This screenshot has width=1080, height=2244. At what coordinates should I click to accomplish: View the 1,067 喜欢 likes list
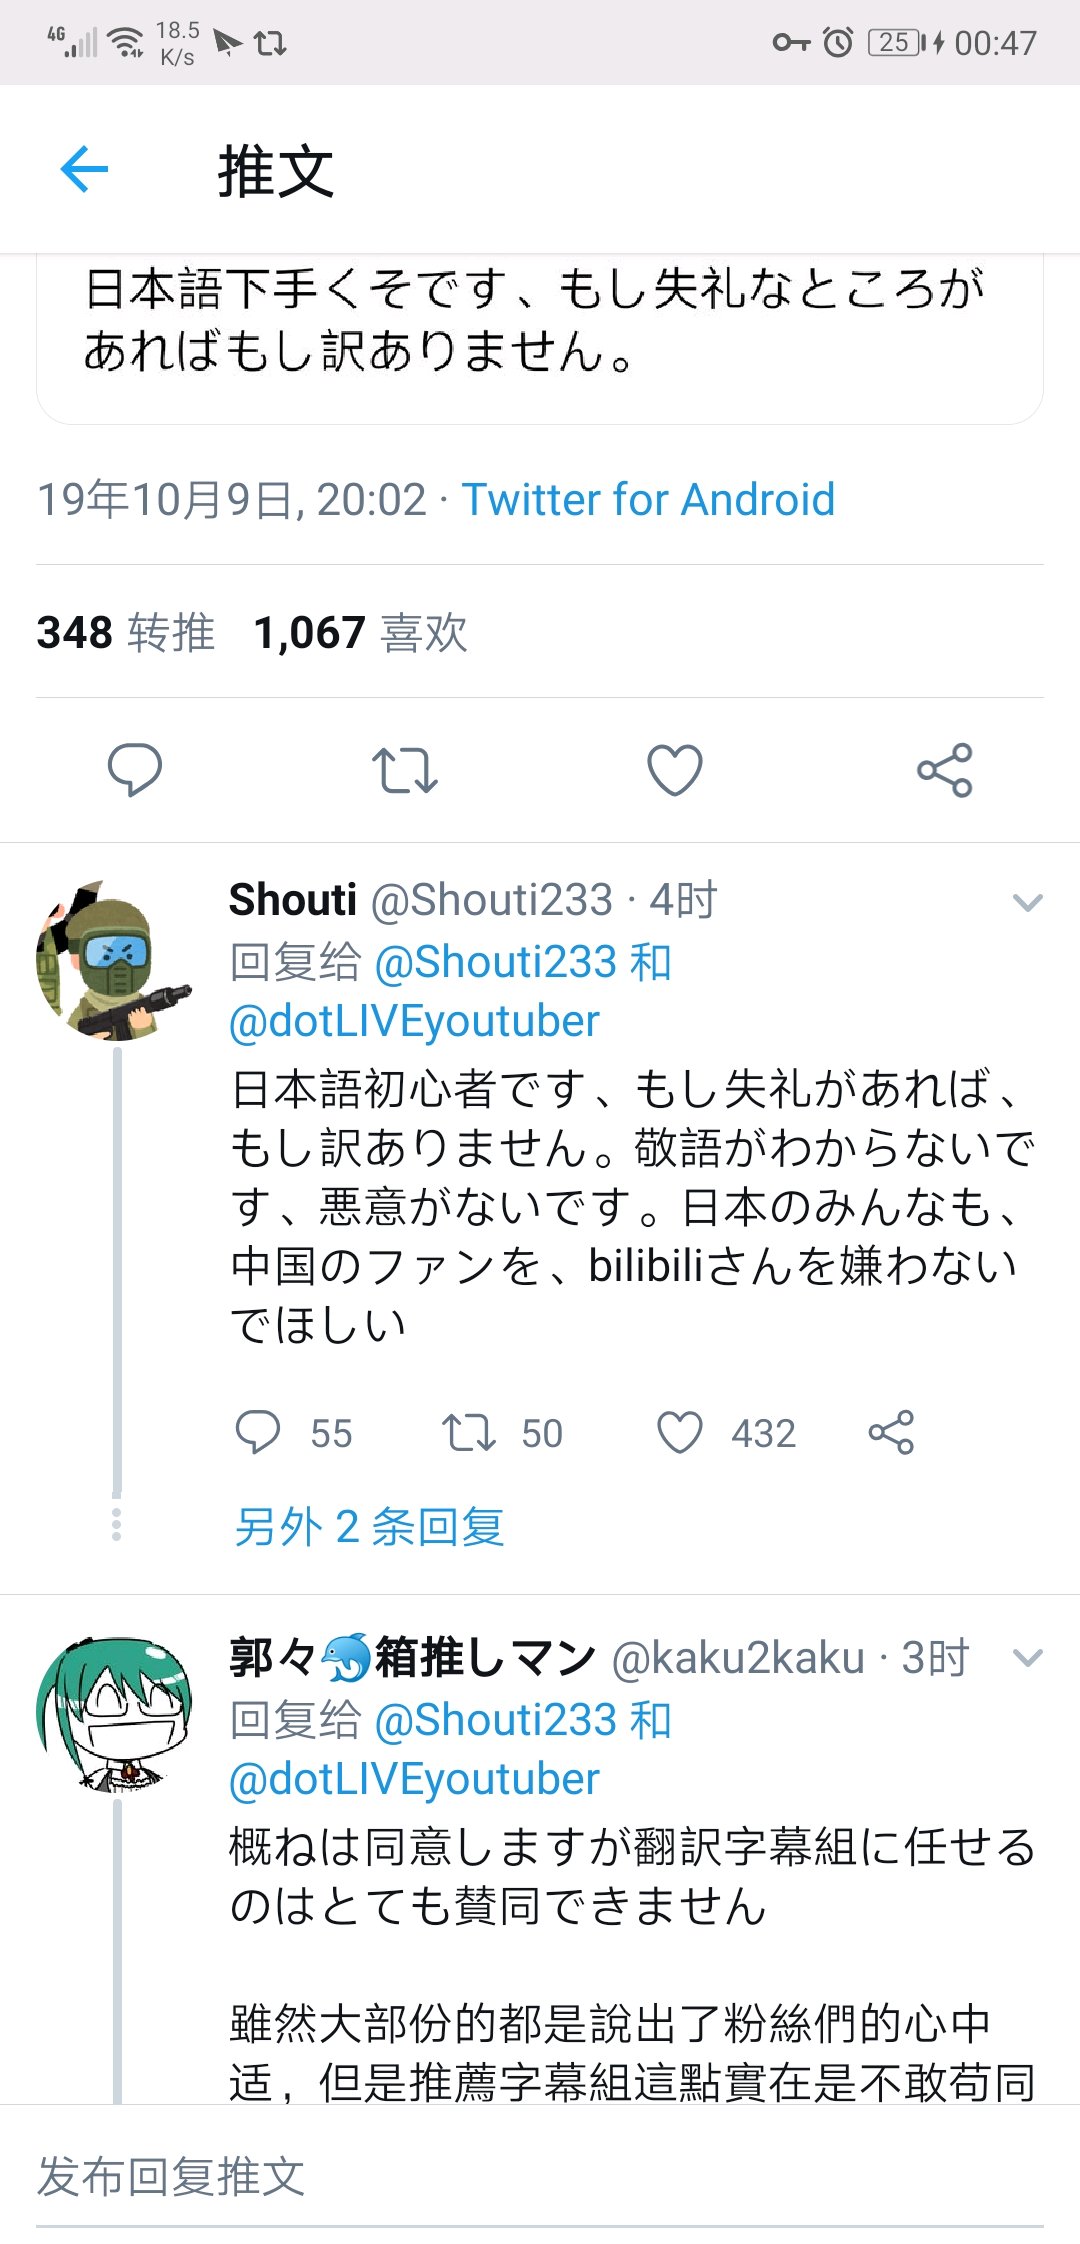click(361, 633)
